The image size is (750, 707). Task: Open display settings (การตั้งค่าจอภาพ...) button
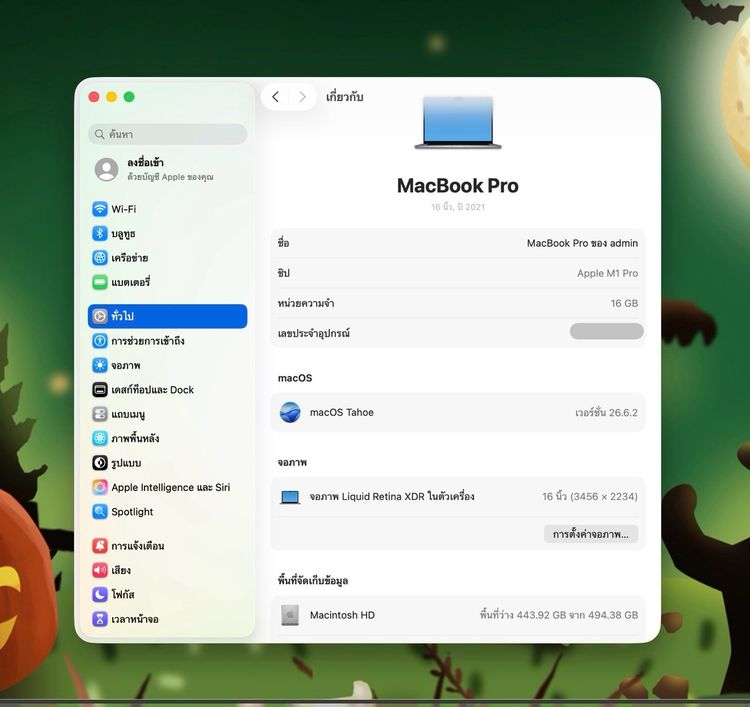coord(591,534)
